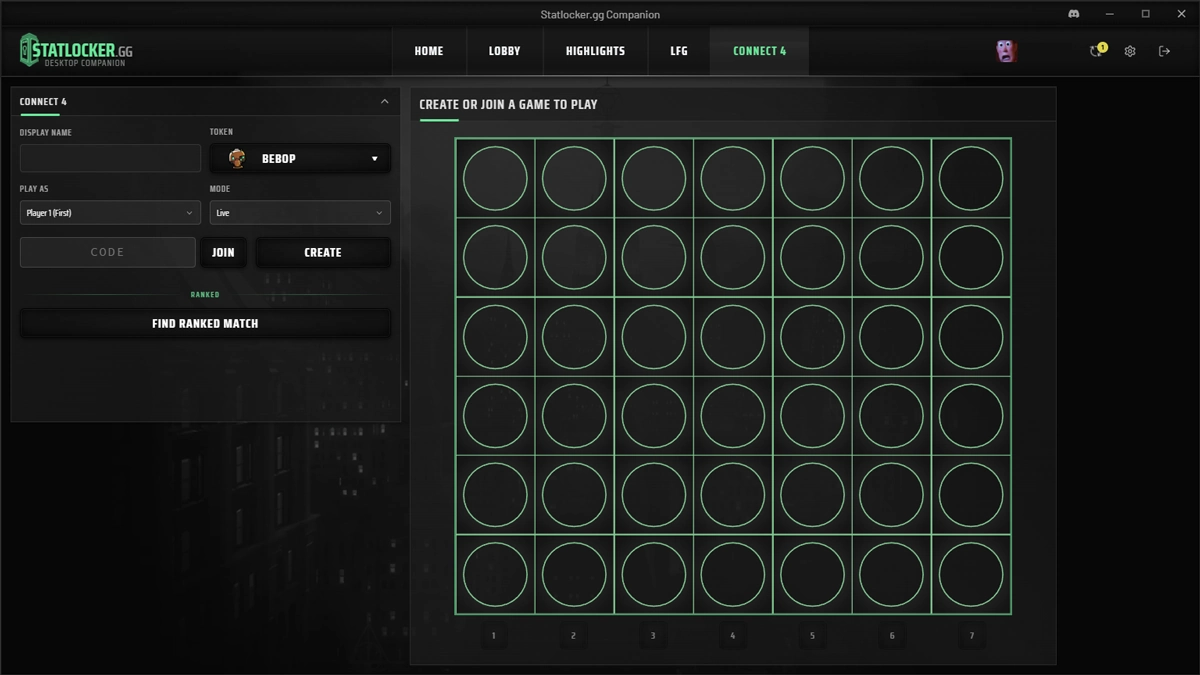Open the Play As dropdown
Image resolution: width=1200 pixels, height=675 pixels.
[x=110, y=213]
